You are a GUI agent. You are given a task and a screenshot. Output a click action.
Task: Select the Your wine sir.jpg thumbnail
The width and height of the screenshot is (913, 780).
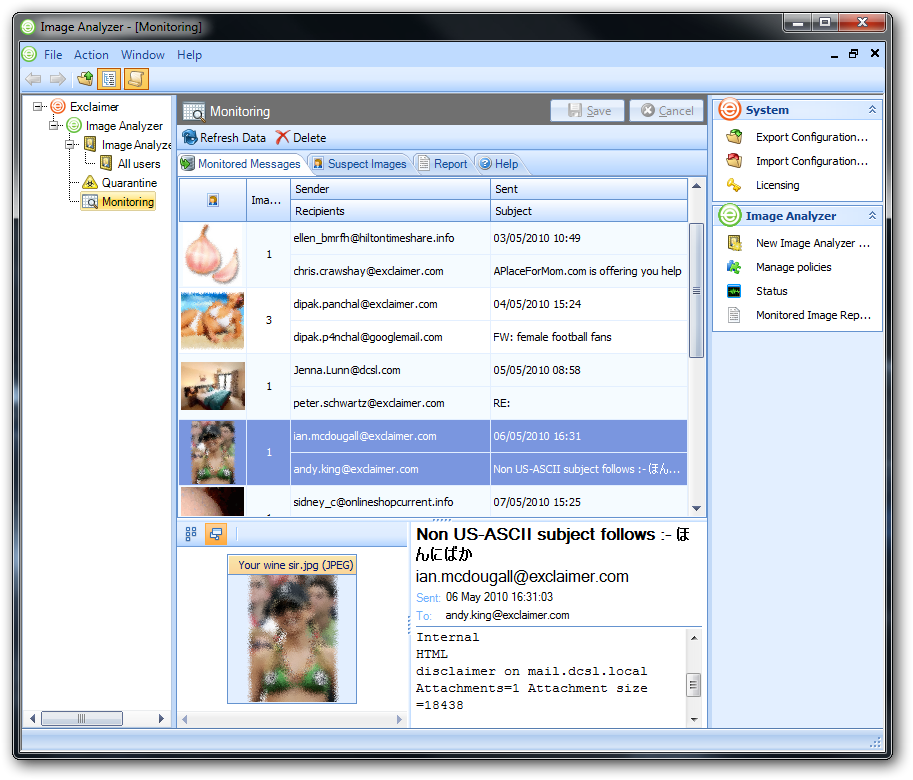click(x=292, y=630)
